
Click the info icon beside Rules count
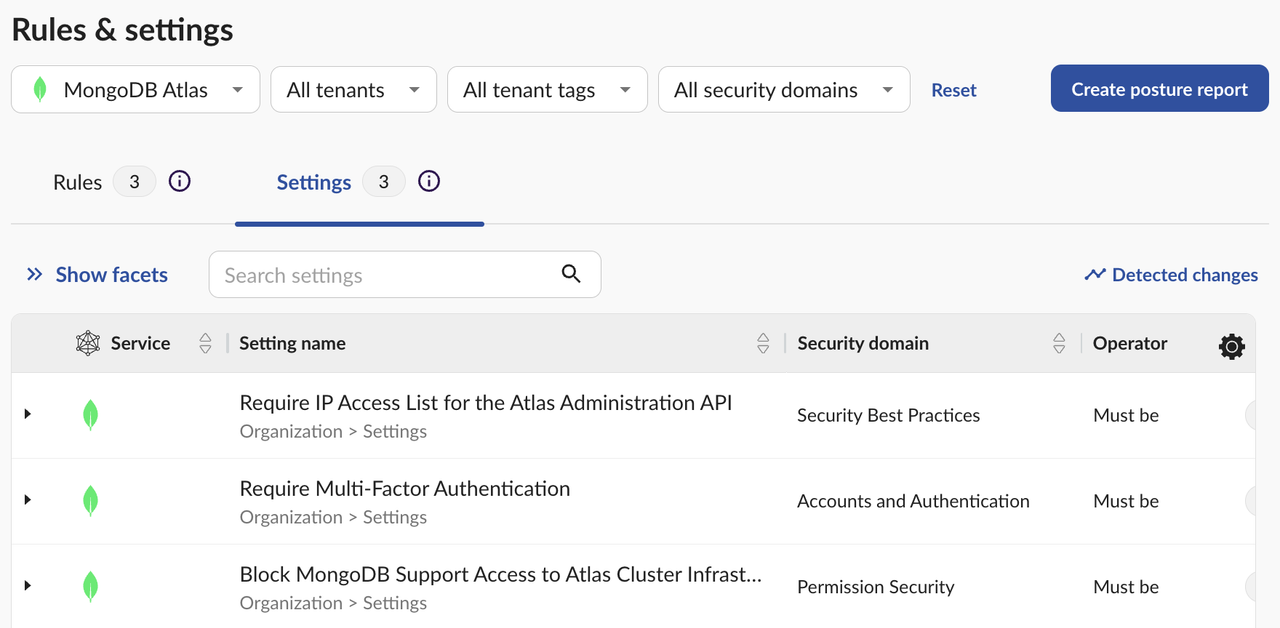click(179, 182)
